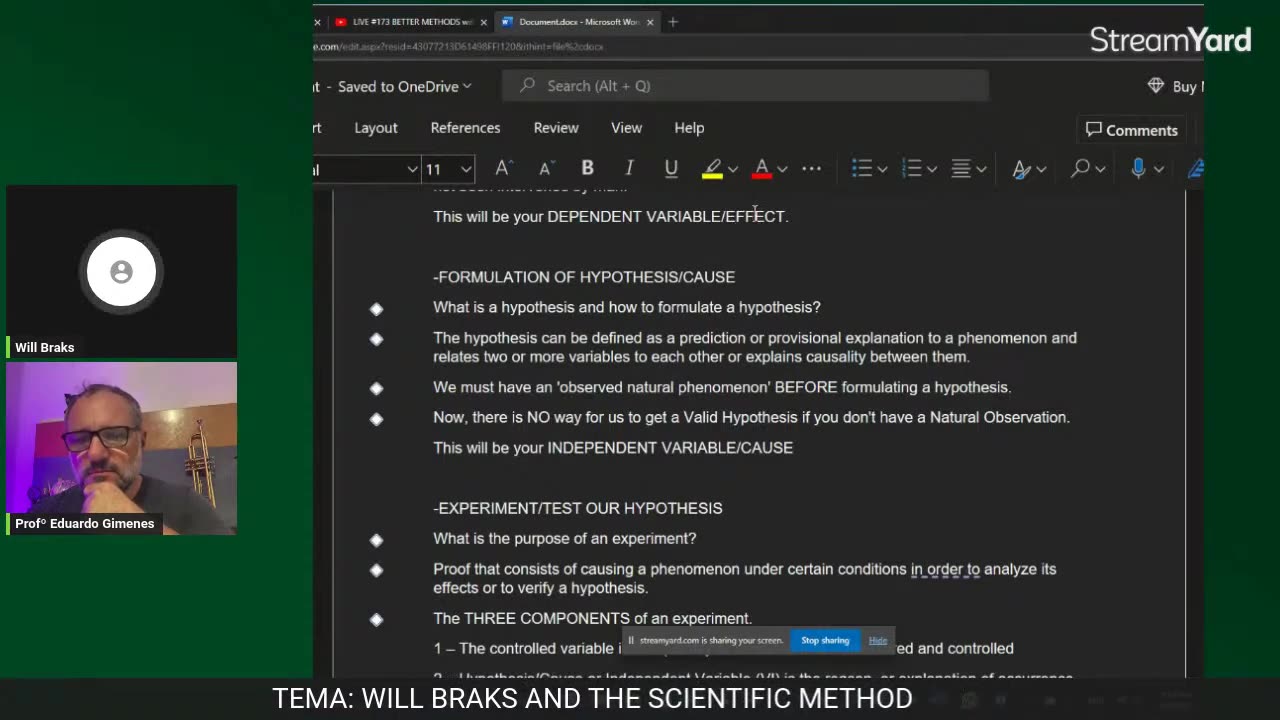The width and height of the screenshot is (1280, 720).
Task: Apply numbered list formatting
Action: (x=911, y=169)
